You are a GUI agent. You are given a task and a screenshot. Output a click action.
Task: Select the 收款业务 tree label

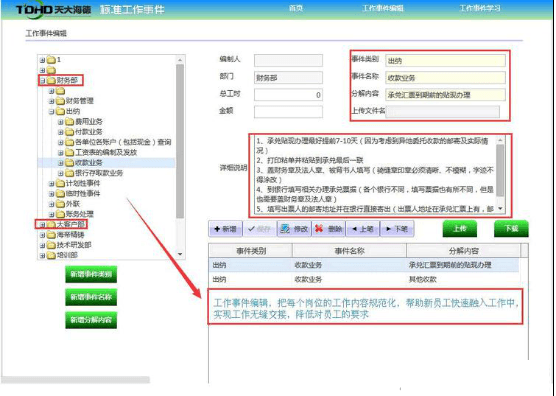[89, 163]
